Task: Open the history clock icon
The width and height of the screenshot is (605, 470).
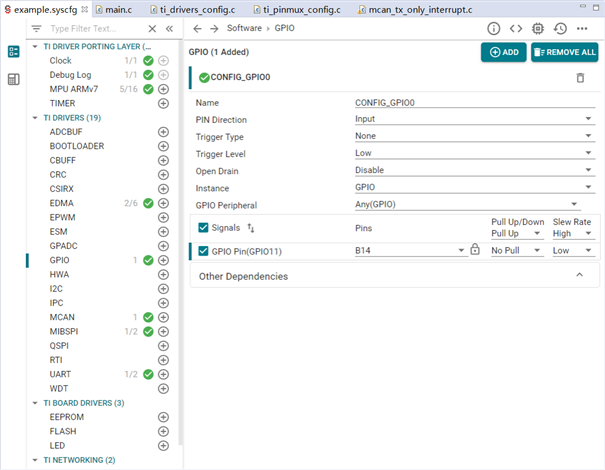Action: tap(560, 29)
